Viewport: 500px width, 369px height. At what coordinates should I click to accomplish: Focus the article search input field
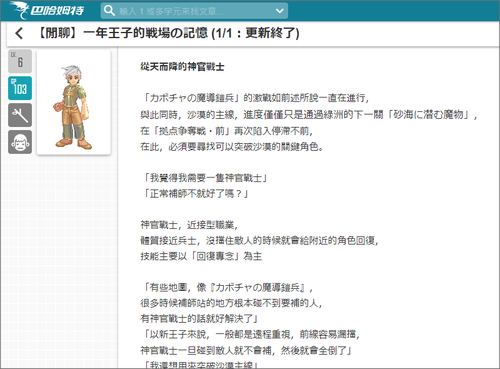point(194,11)
